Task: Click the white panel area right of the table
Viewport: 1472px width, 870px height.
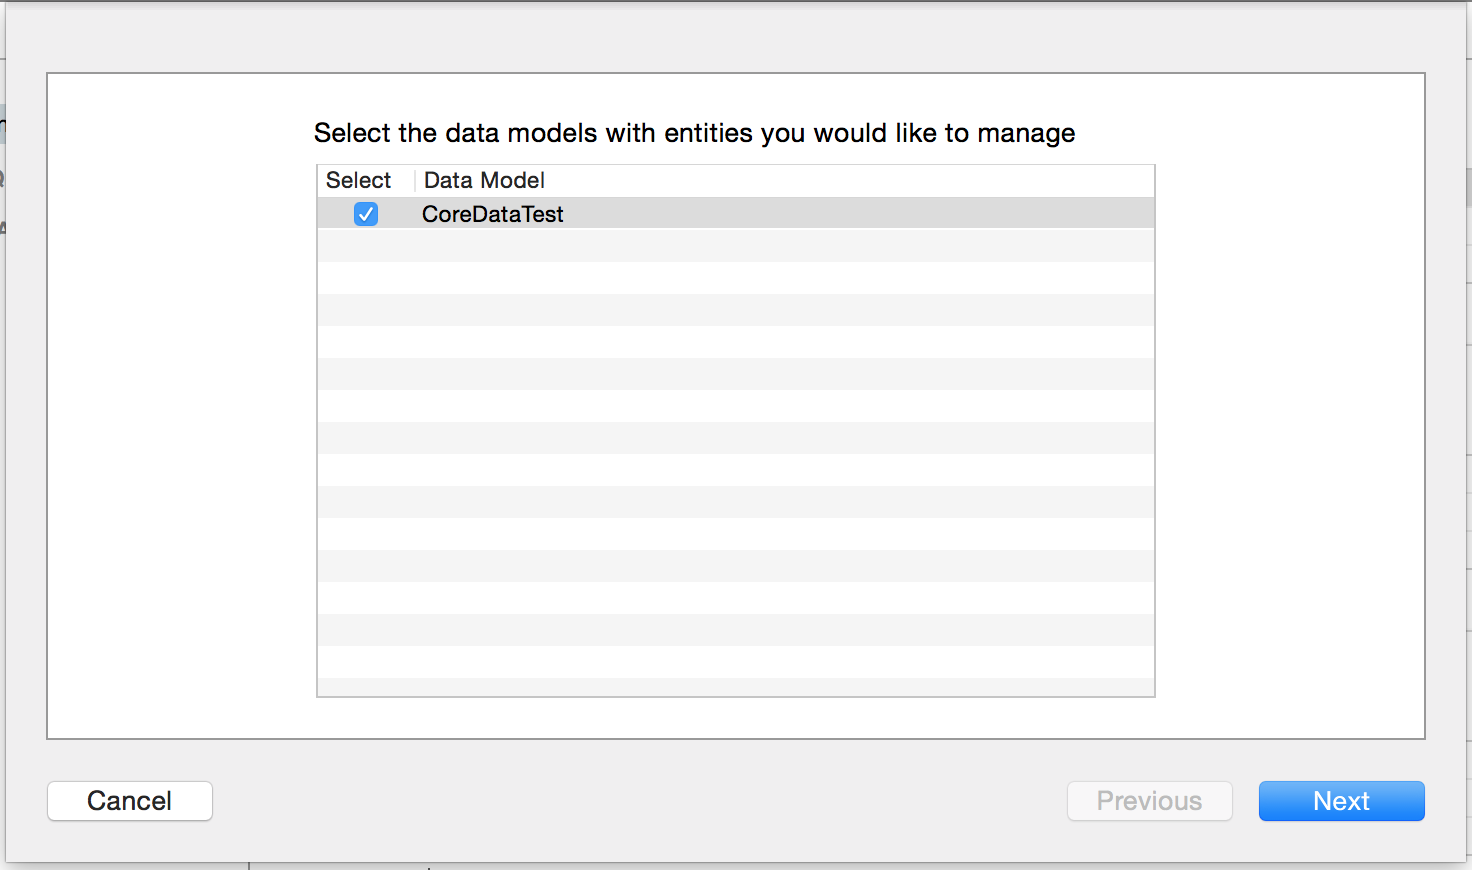Action: coord(1289,406)
